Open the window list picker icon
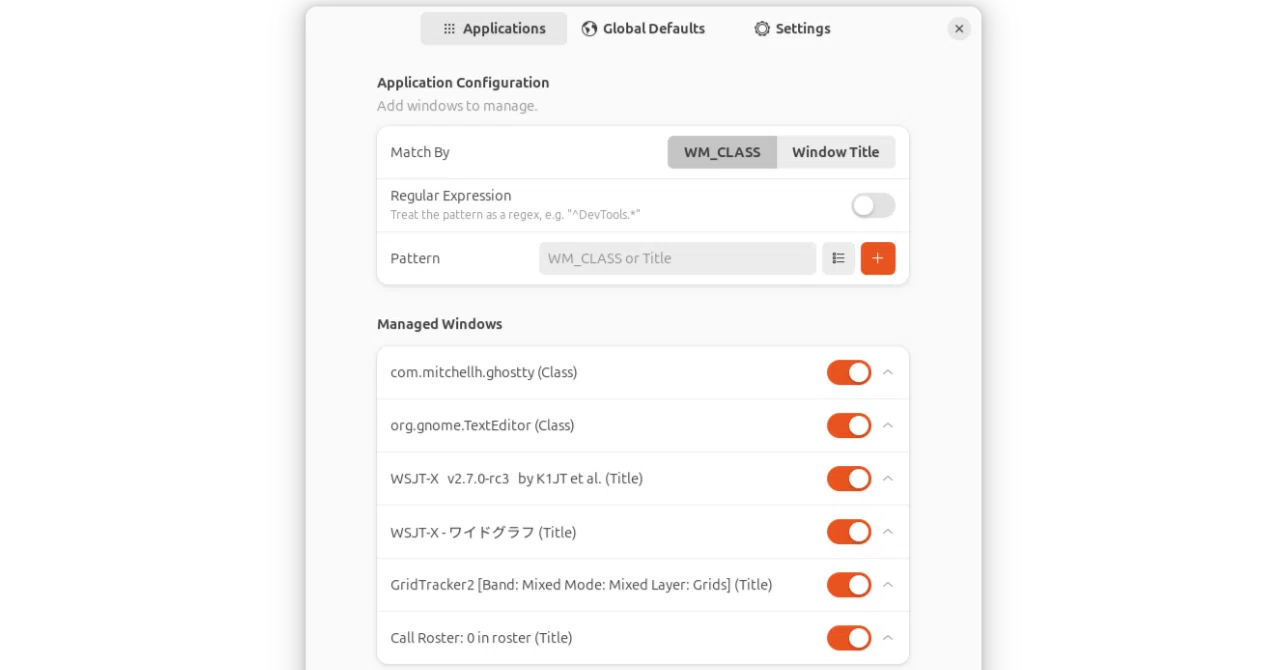 coord(839,258)
